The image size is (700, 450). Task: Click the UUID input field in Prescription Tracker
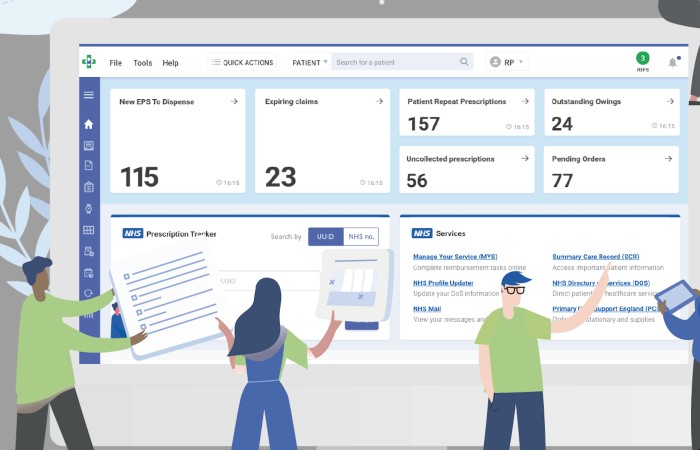(268, 281)
